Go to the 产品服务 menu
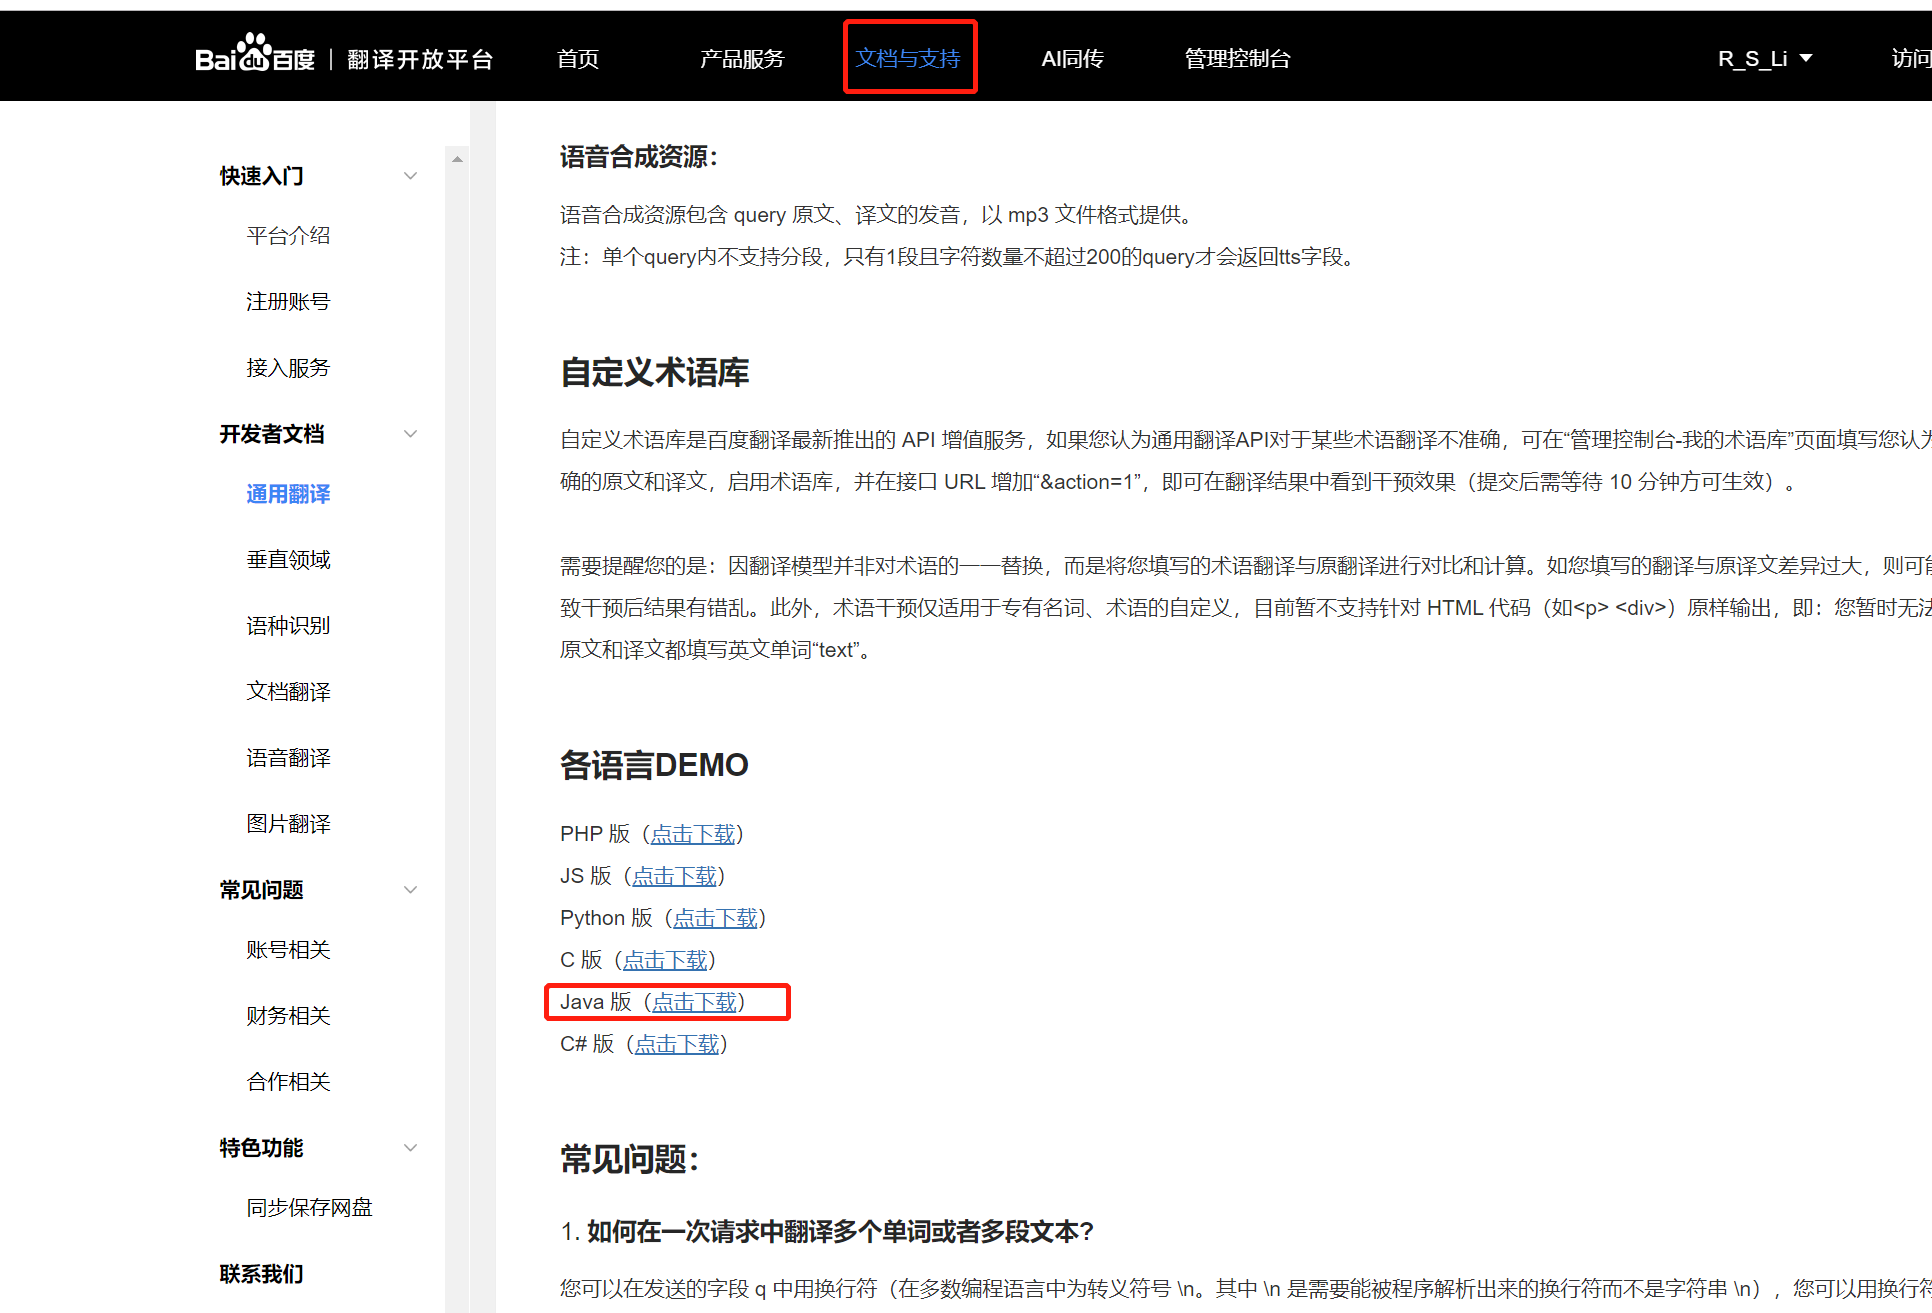1932x1313 pixels. (742, 59)
